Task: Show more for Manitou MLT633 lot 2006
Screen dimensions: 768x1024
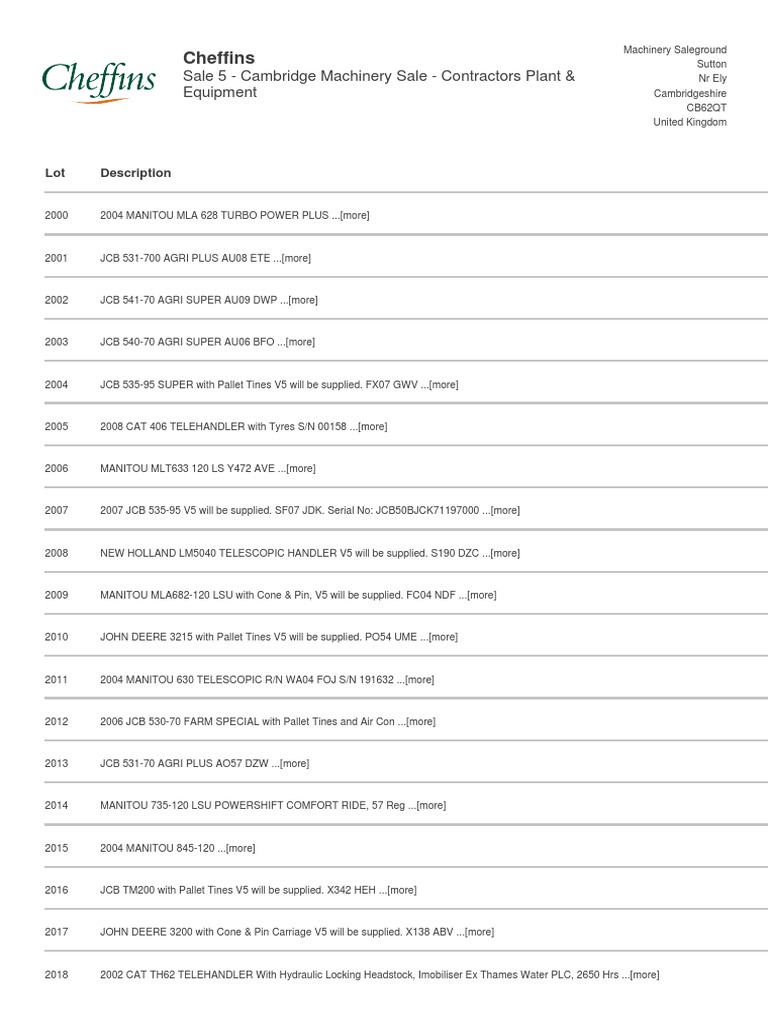Action: (301, 469)
